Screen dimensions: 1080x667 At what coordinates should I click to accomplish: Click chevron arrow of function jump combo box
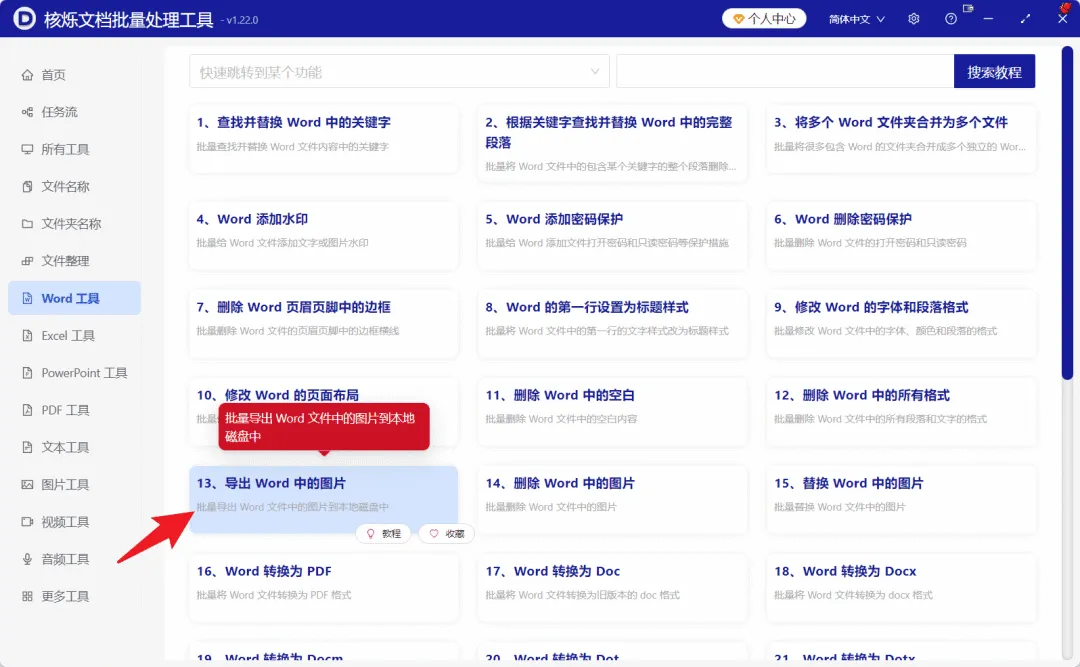[x=594, y=72]
